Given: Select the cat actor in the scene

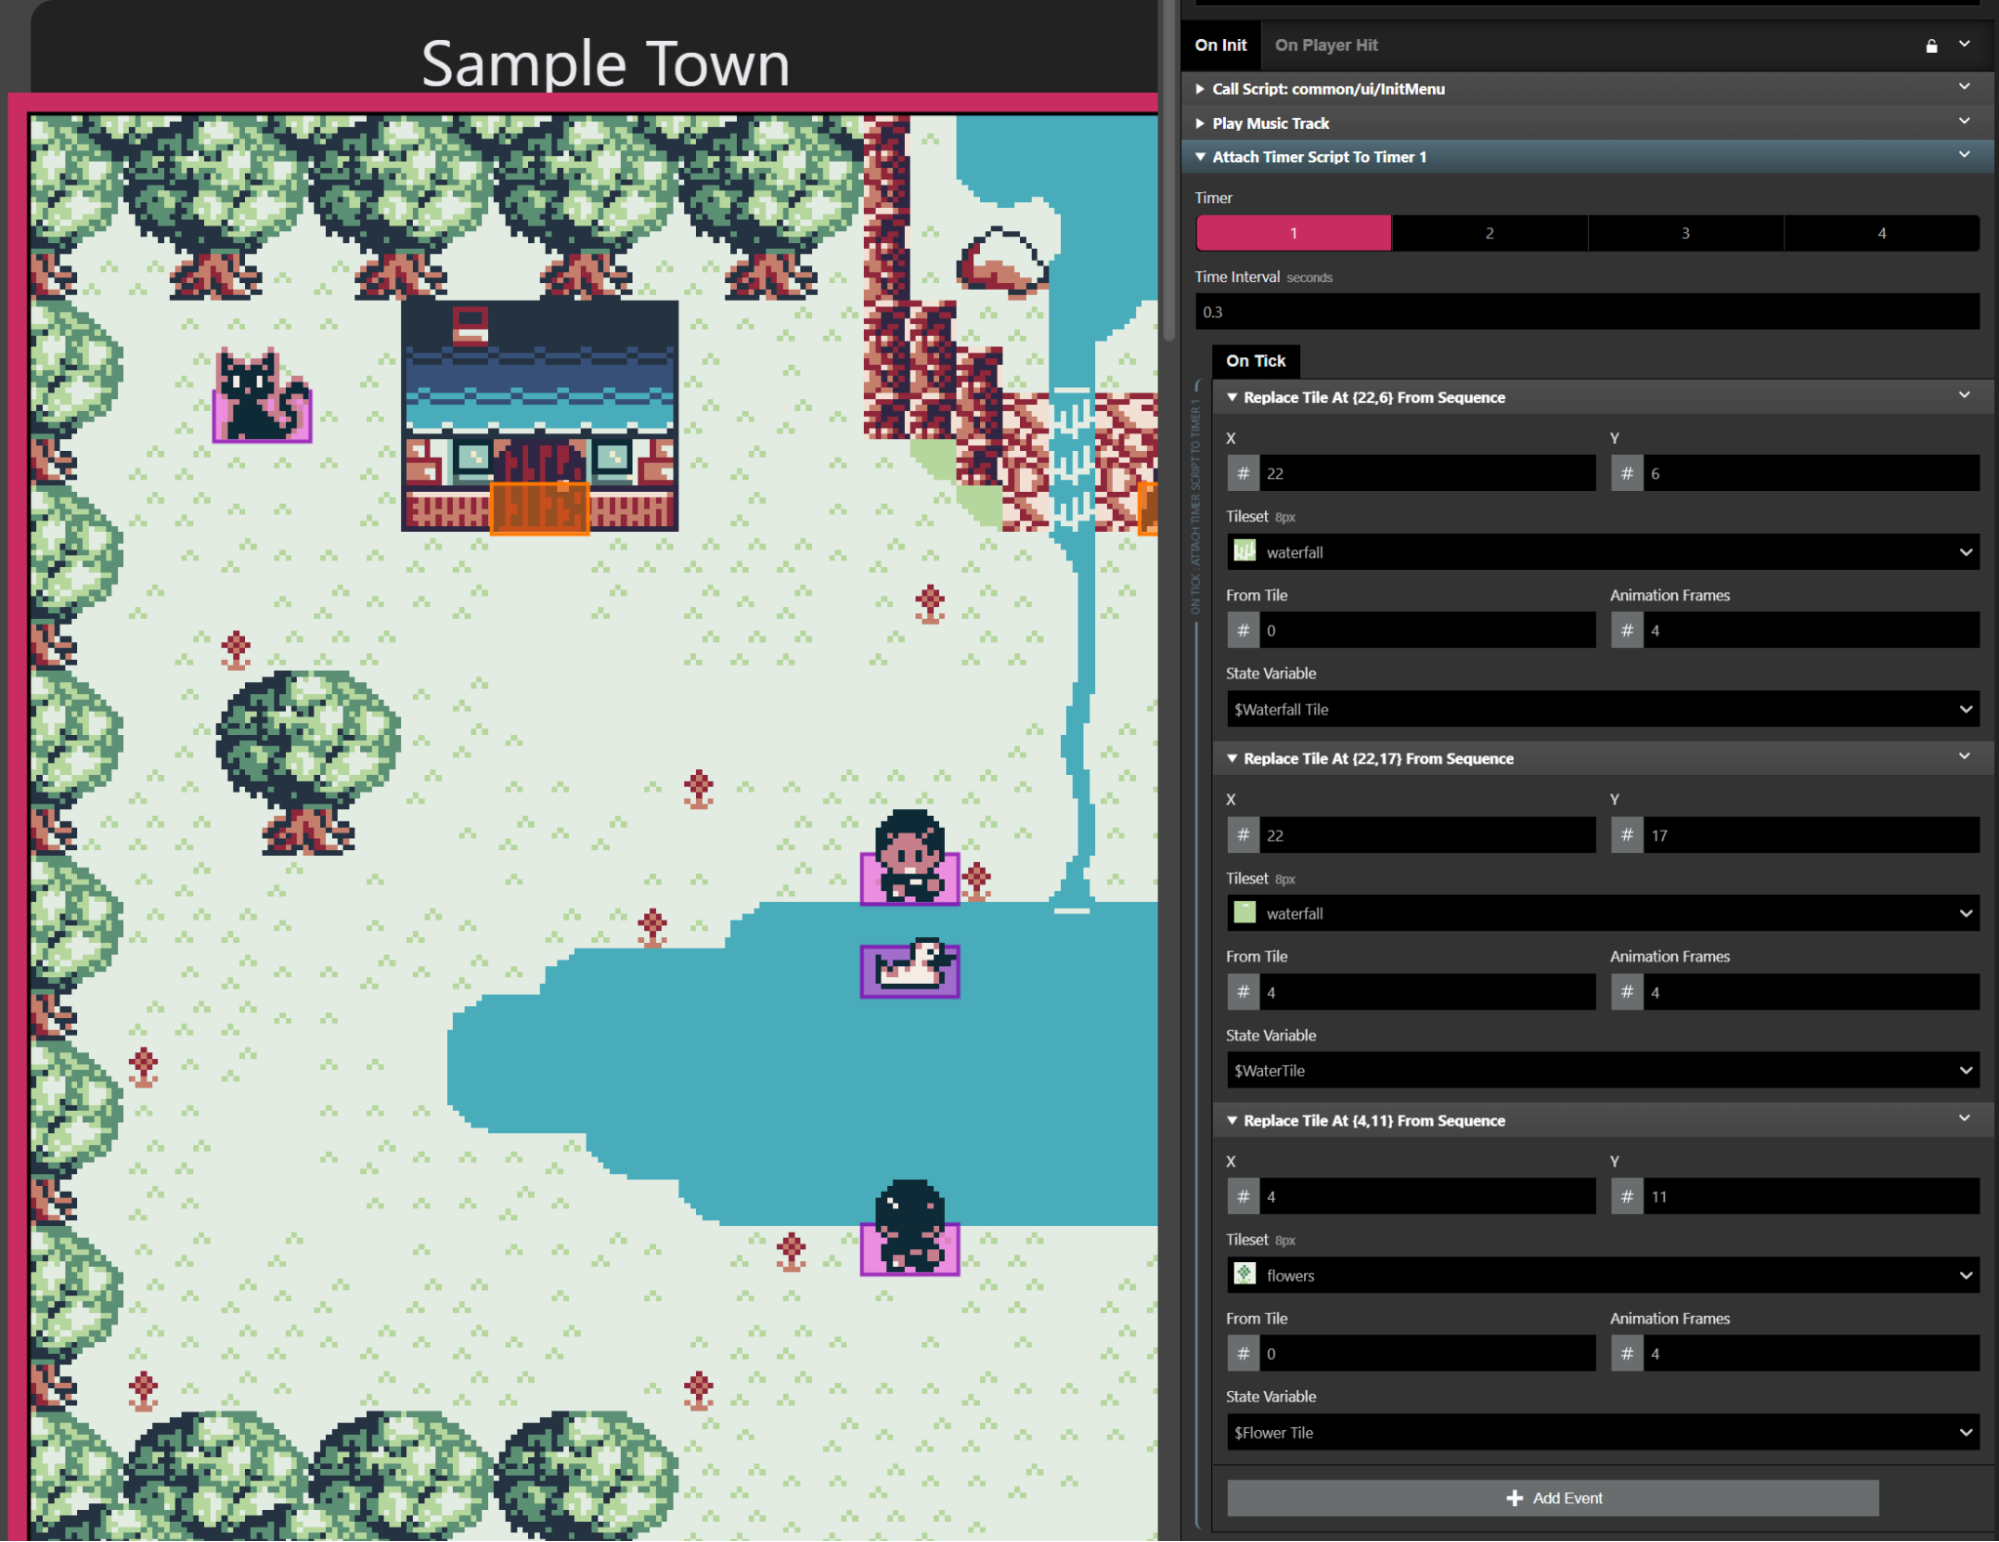Looking at the screenshot, I should pos(261,396).
